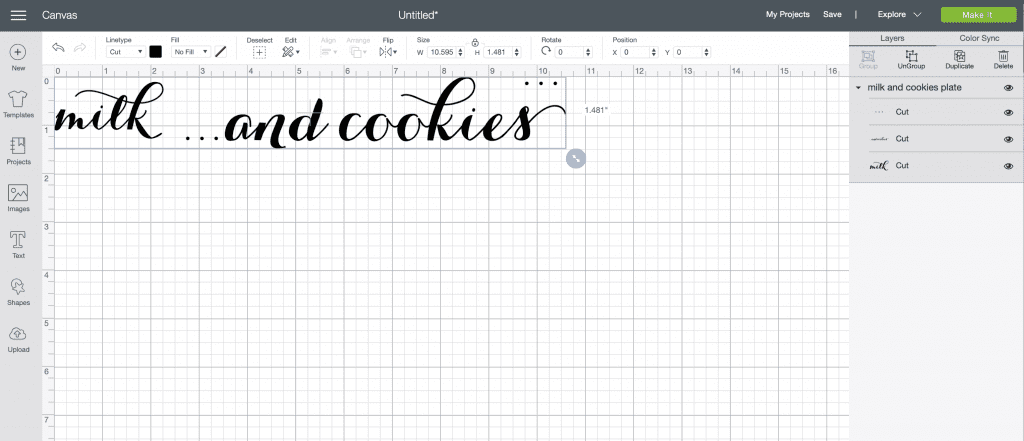Expand the Explore machine dropdown

[x=899, y=14]
